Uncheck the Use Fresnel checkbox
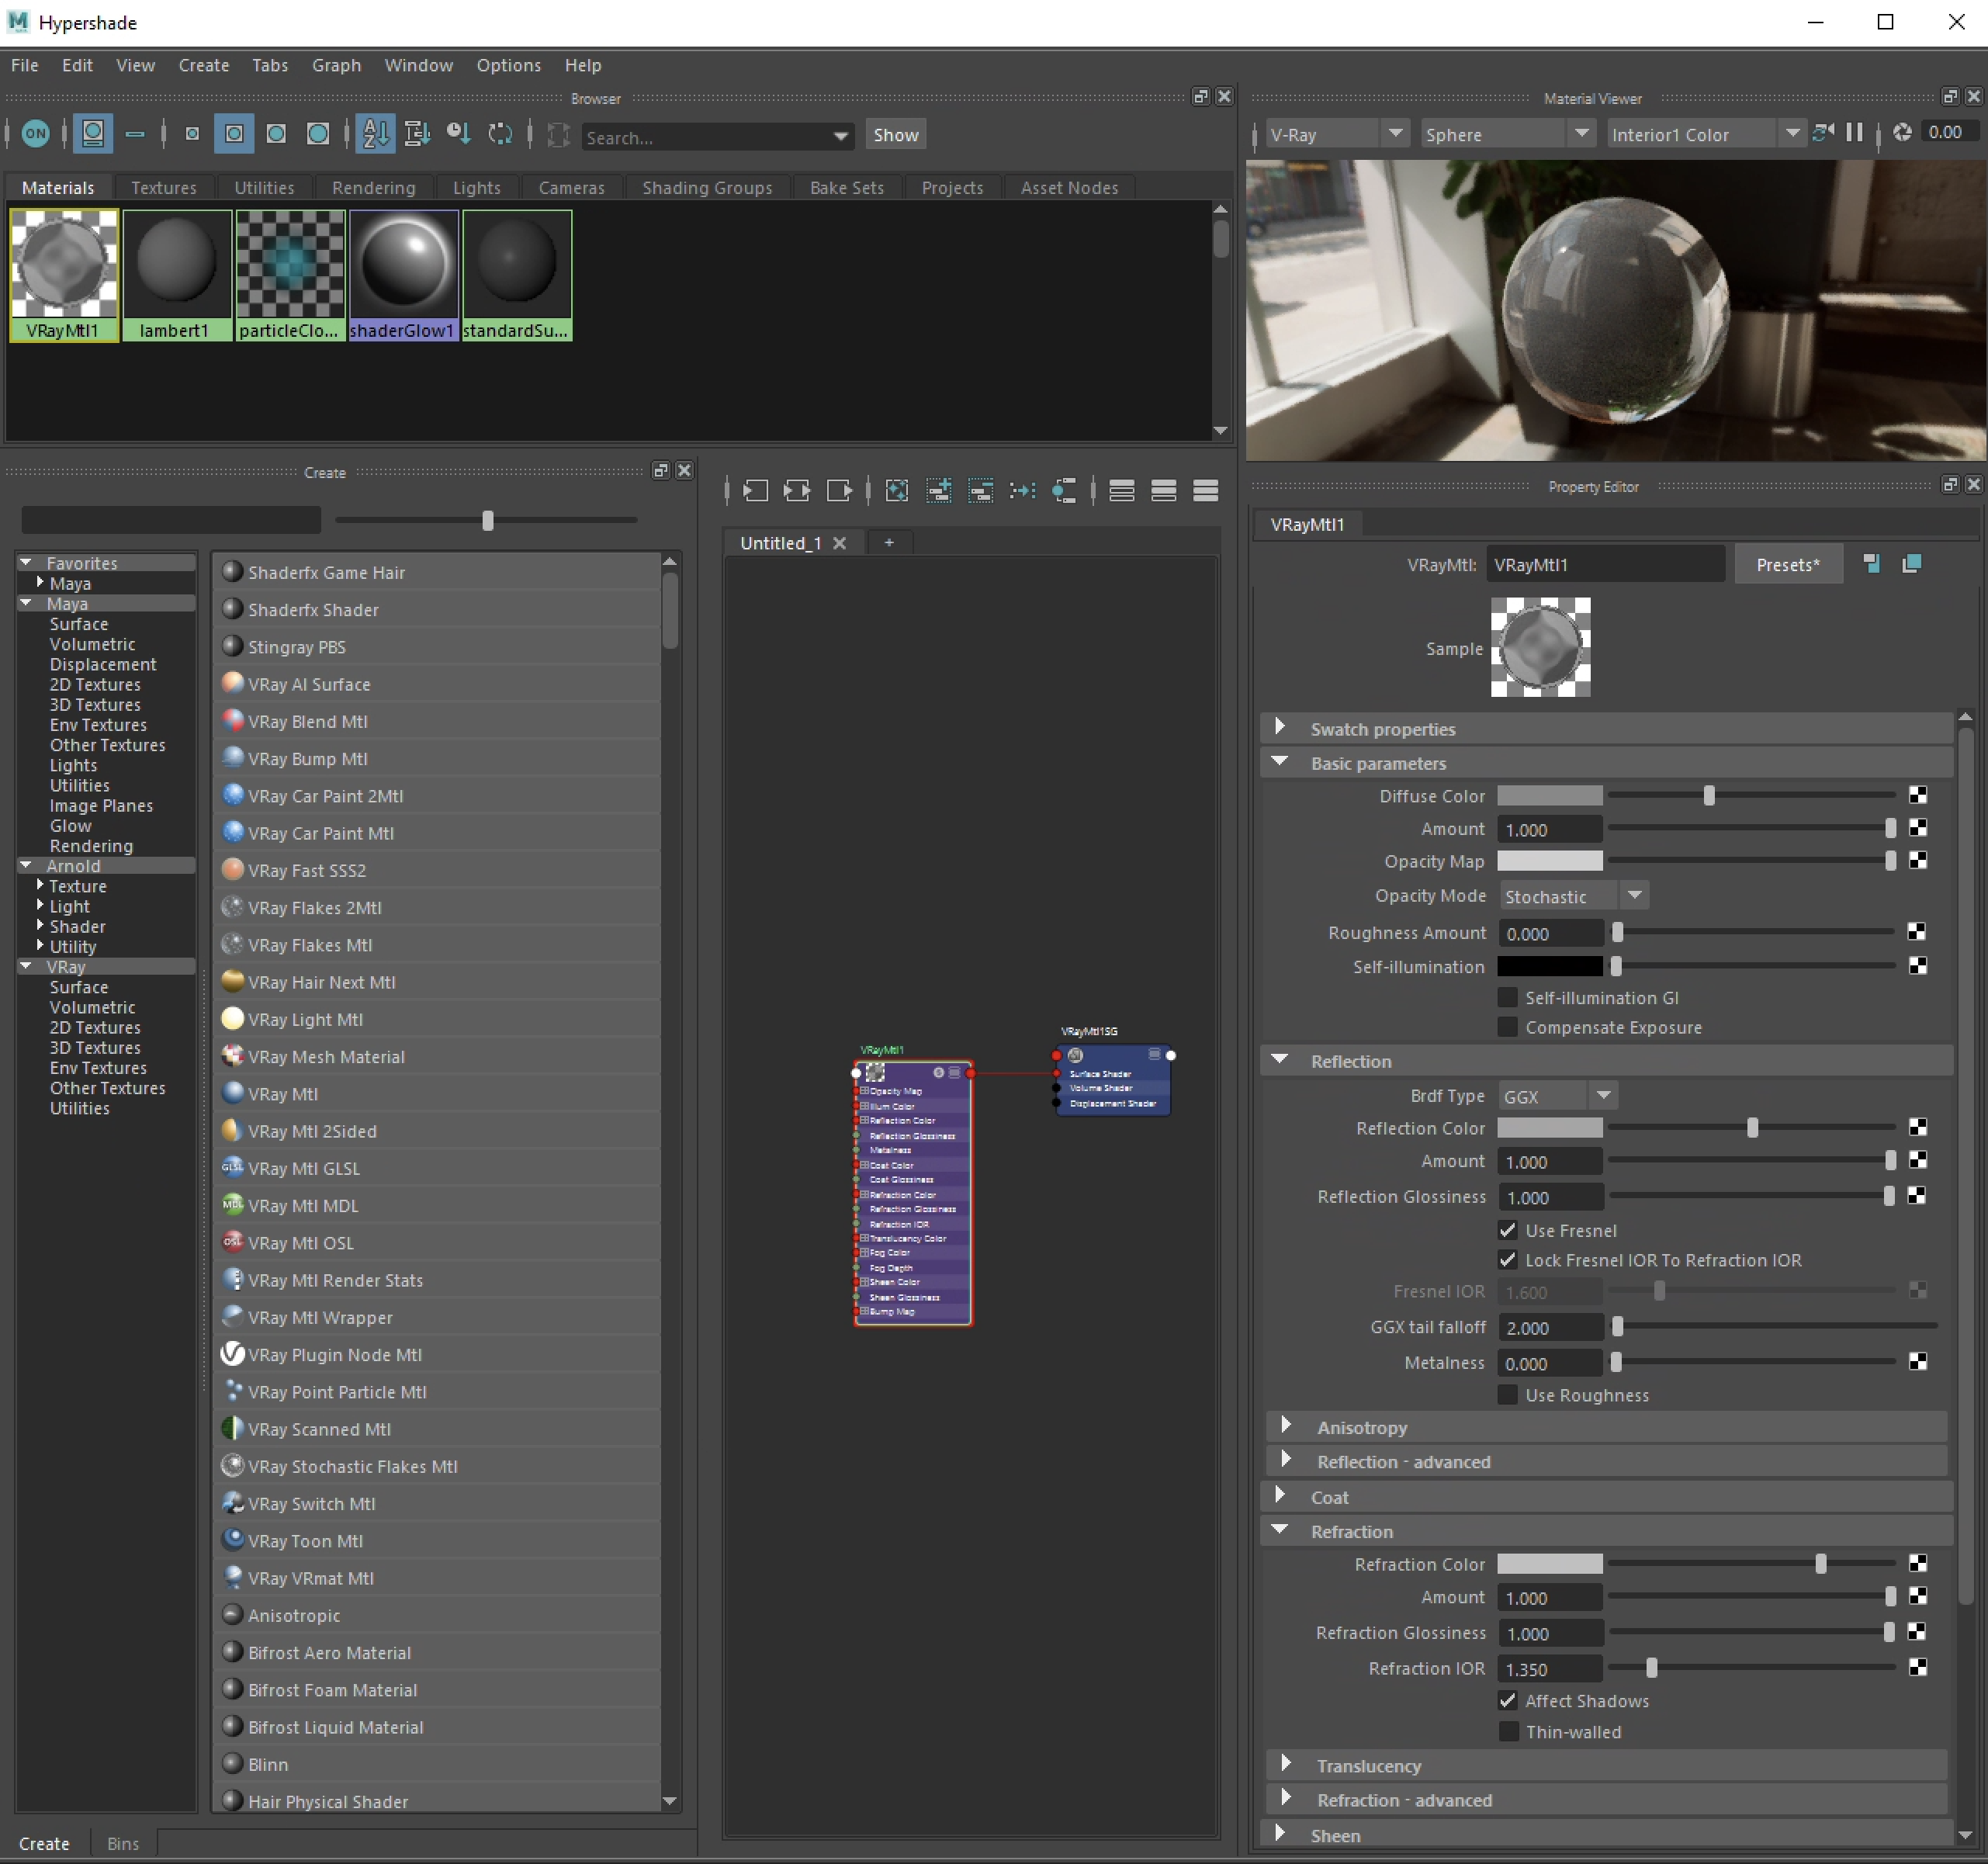The width and height of the screenshot is (1988, 1864). 1508,1230
